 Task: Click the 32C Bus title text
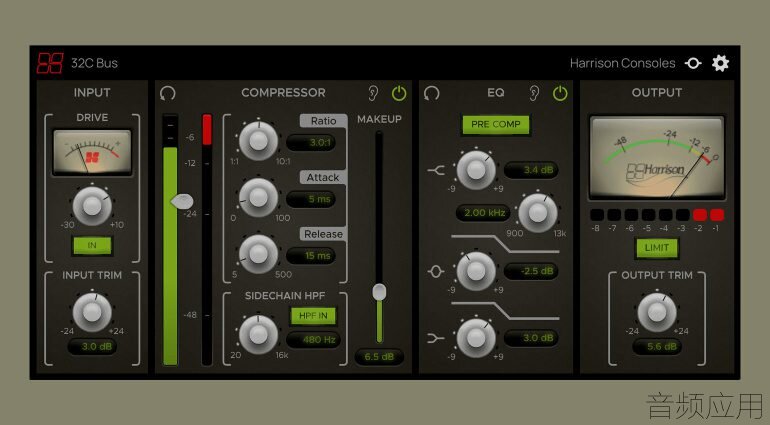[94, 63]
